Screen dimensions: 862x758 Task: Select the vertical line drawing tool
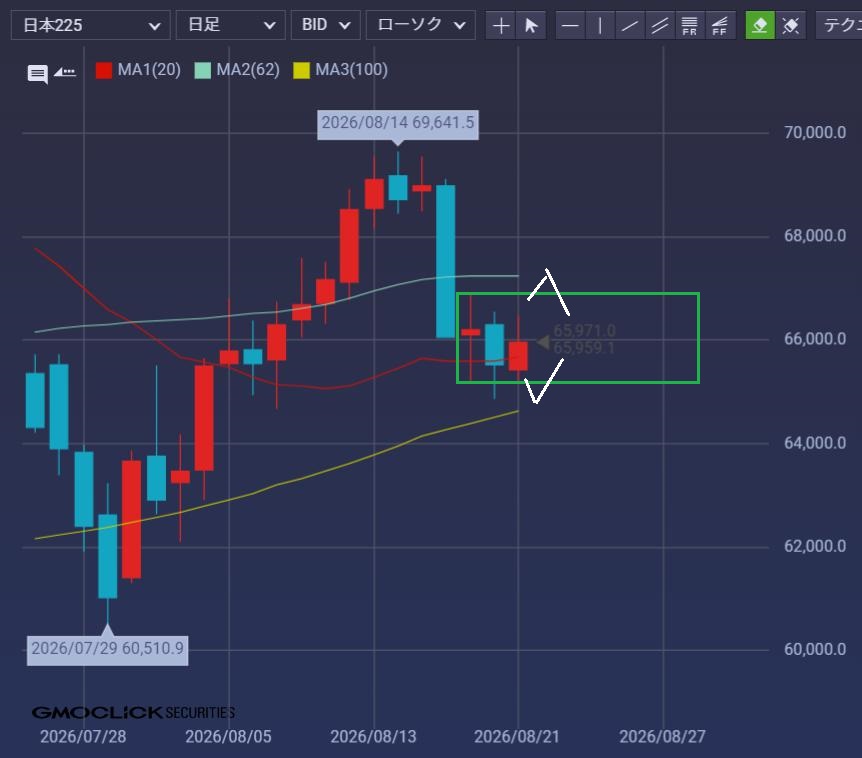point(600,25)
